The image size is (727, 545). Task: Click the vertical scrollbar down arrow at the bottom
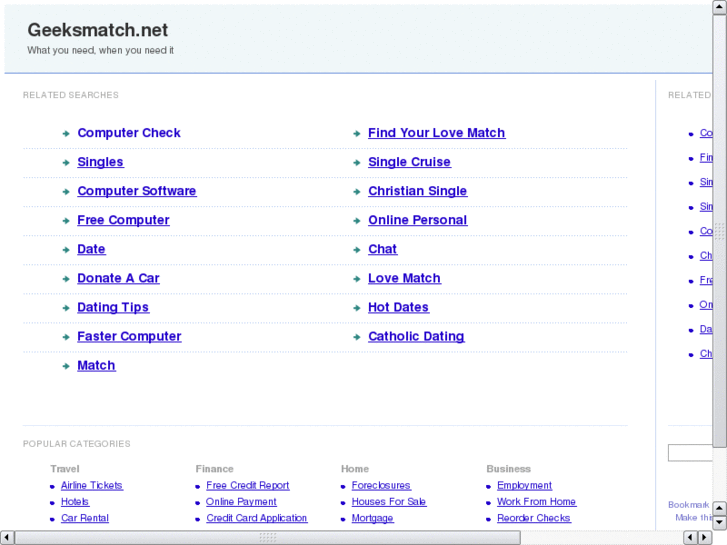pos(720,523)
